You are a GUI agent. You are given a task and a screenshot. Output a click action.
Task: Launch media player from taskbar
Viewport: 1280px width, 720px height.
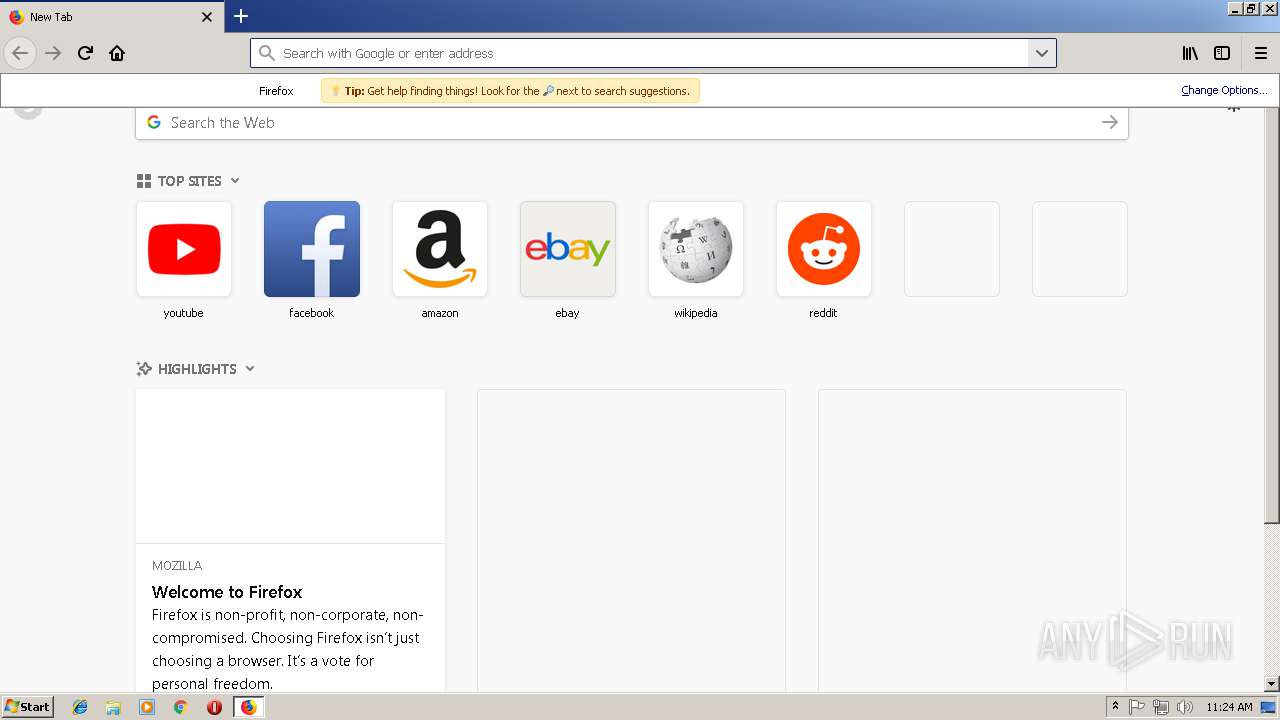pyautogui.click(x=147, y=707)
